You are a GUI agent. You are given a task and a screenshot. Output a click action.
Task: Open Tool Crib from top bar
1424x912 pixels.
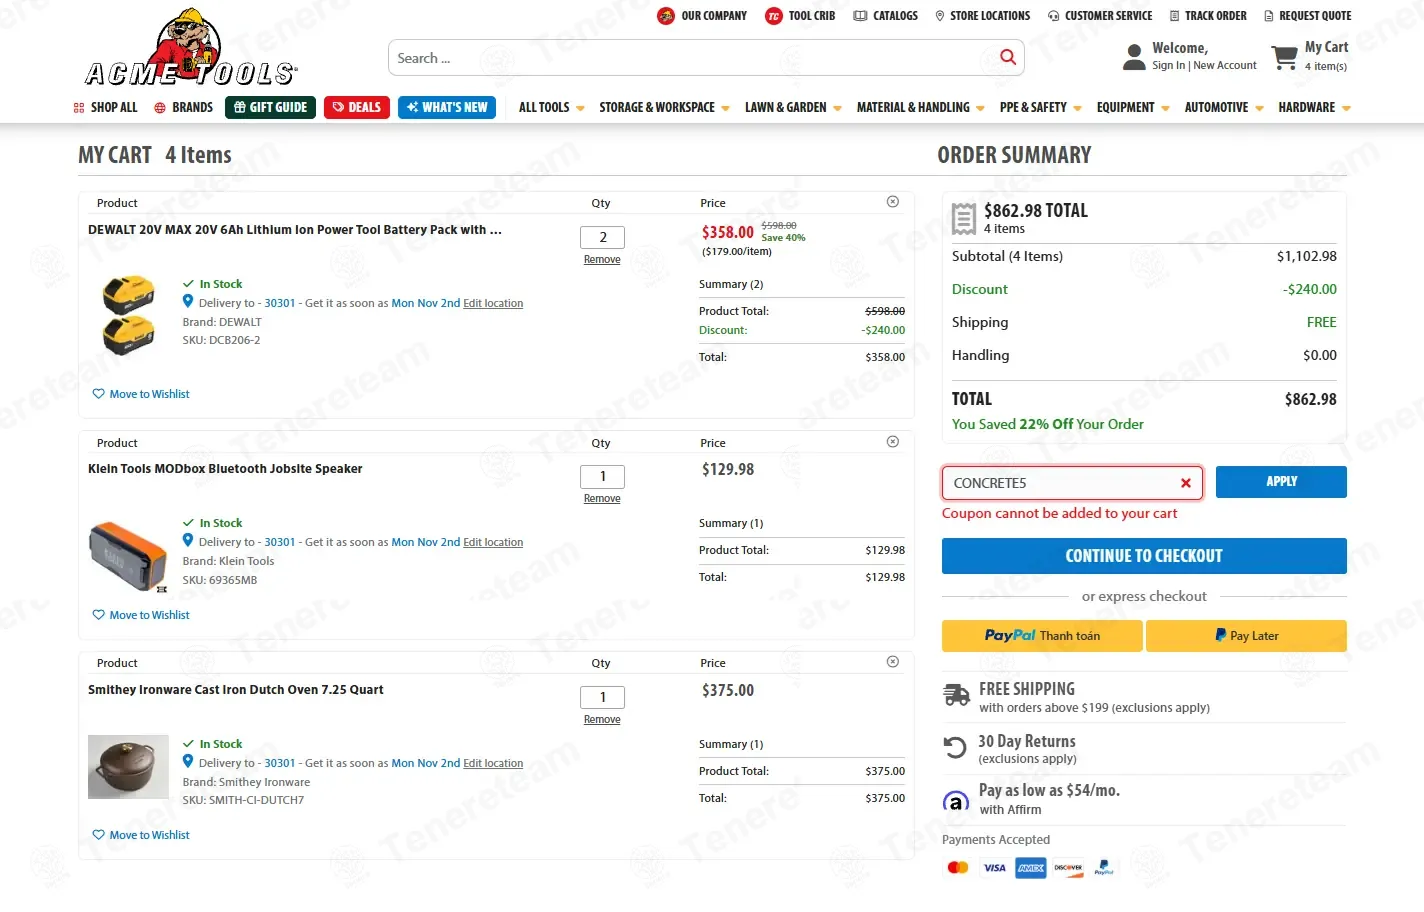pyautogui.click(x=800, y=16)
